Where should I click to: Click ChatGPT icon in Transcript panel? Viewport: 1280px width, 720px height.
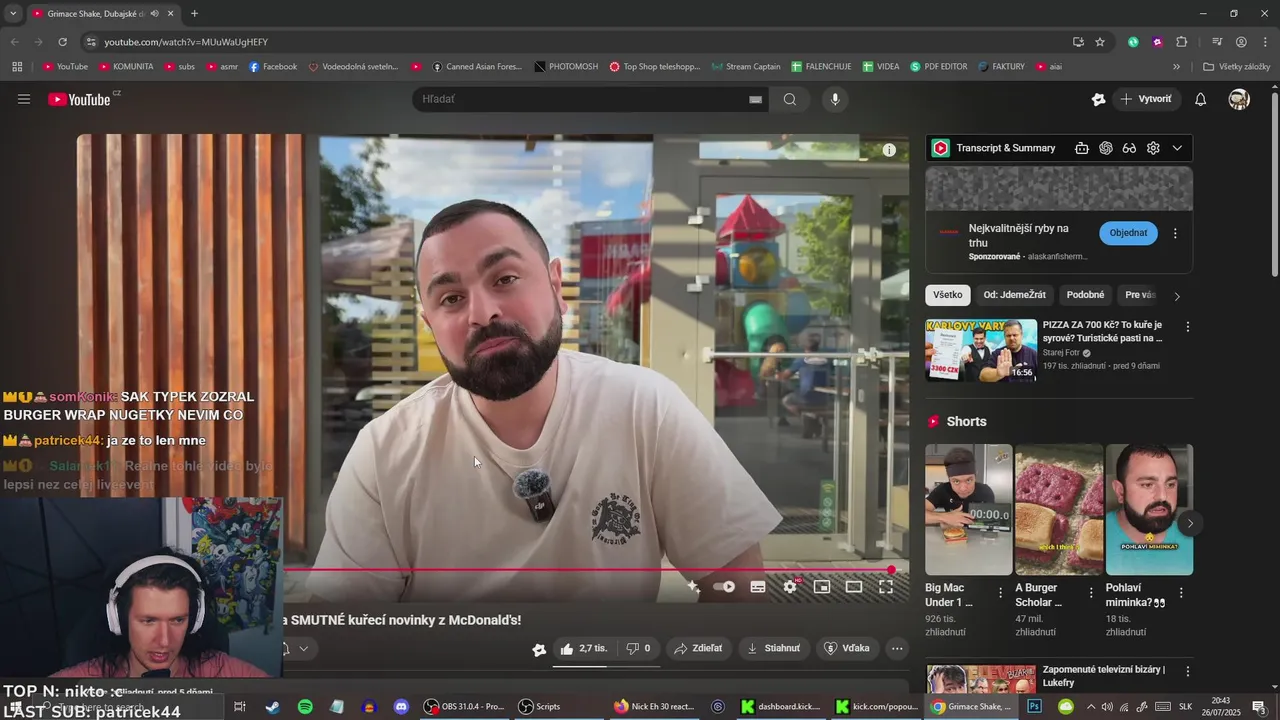(1106, 148)
